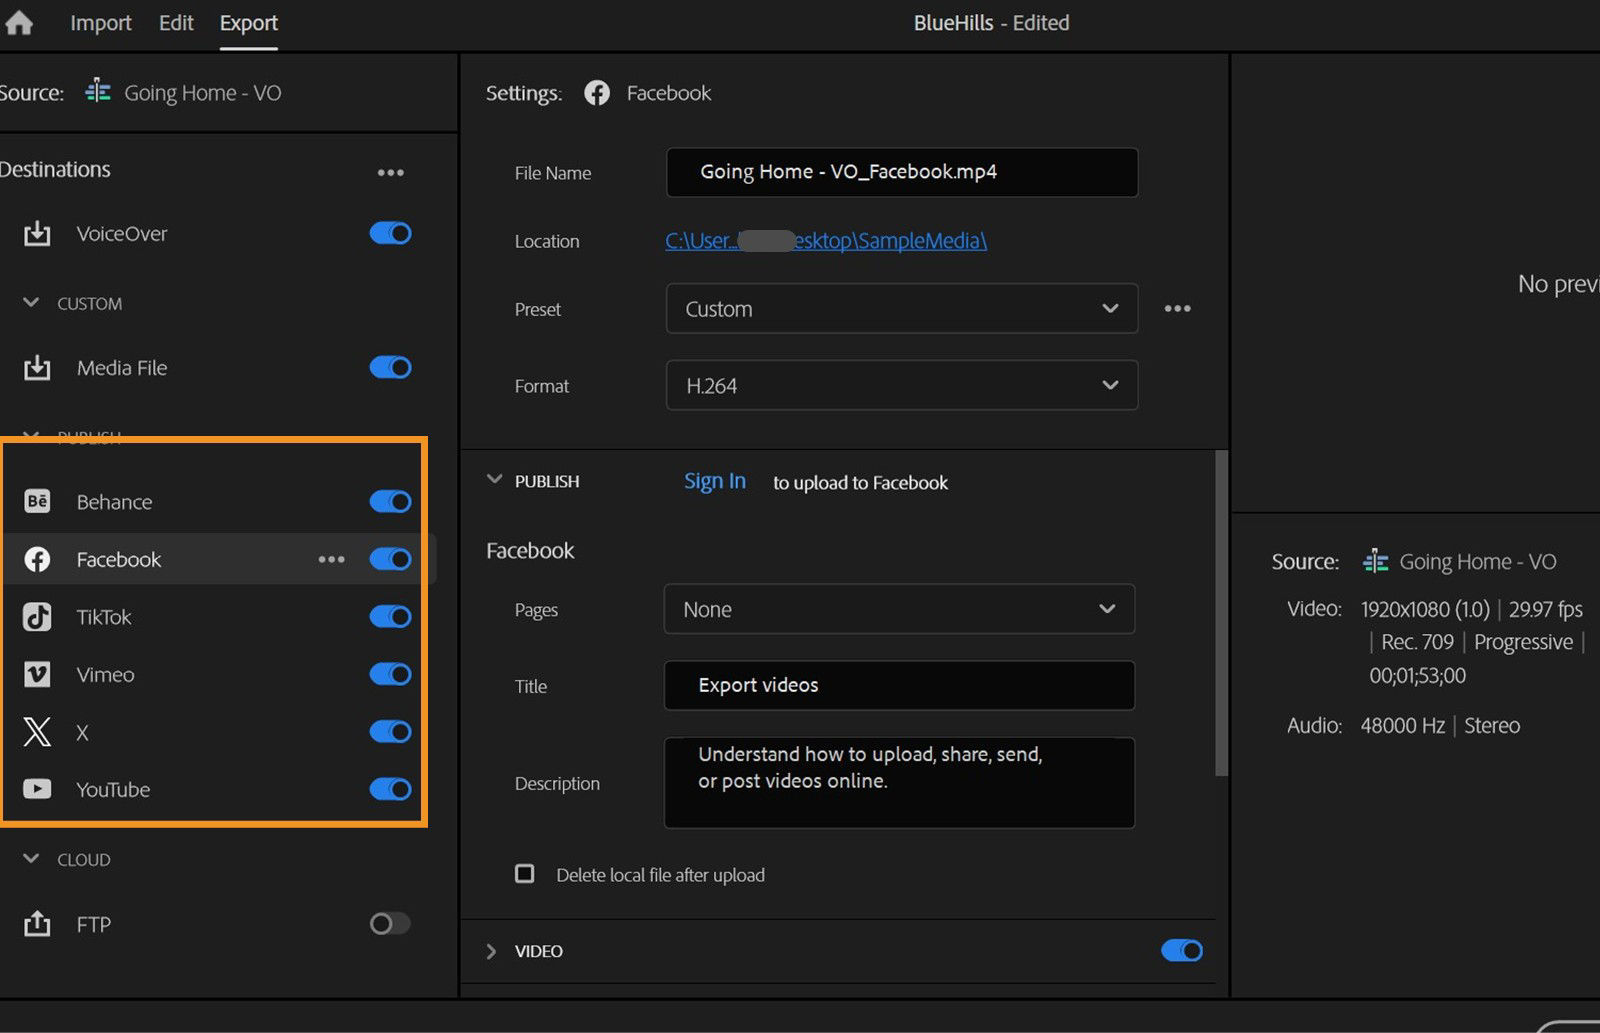Select the Behance destination icon

click(36, 501)
